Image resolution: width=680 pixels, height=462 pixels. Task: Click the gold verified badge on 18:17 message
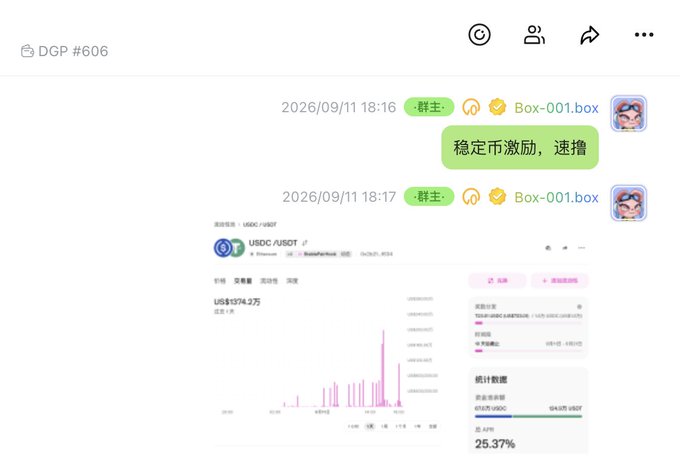pos(497,197)
